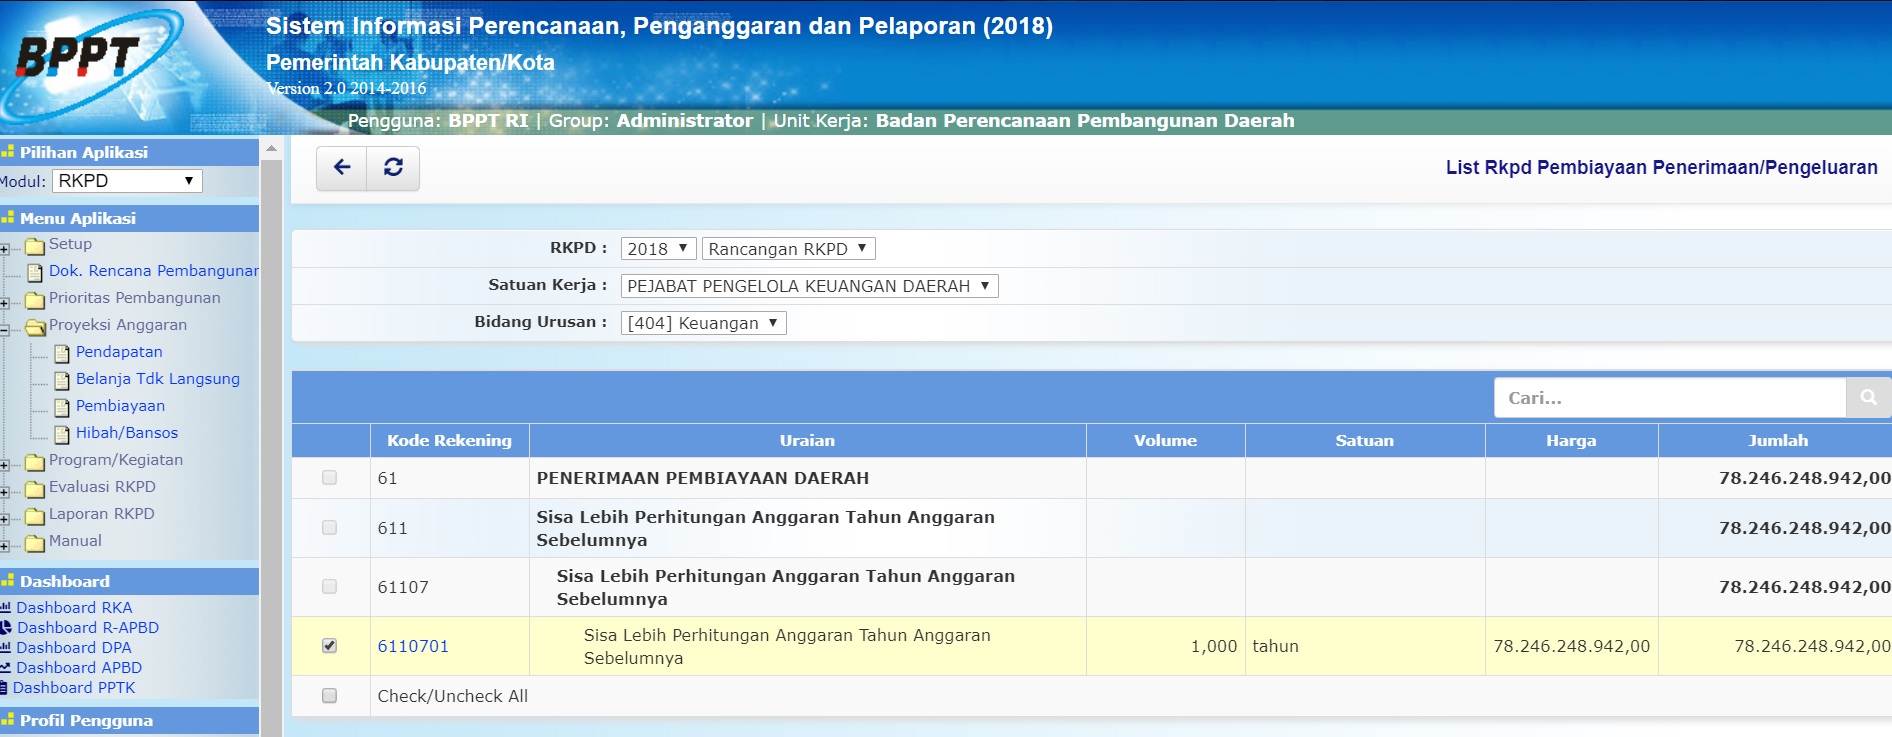Tick the checkbox for row 61107

[329, 587]
